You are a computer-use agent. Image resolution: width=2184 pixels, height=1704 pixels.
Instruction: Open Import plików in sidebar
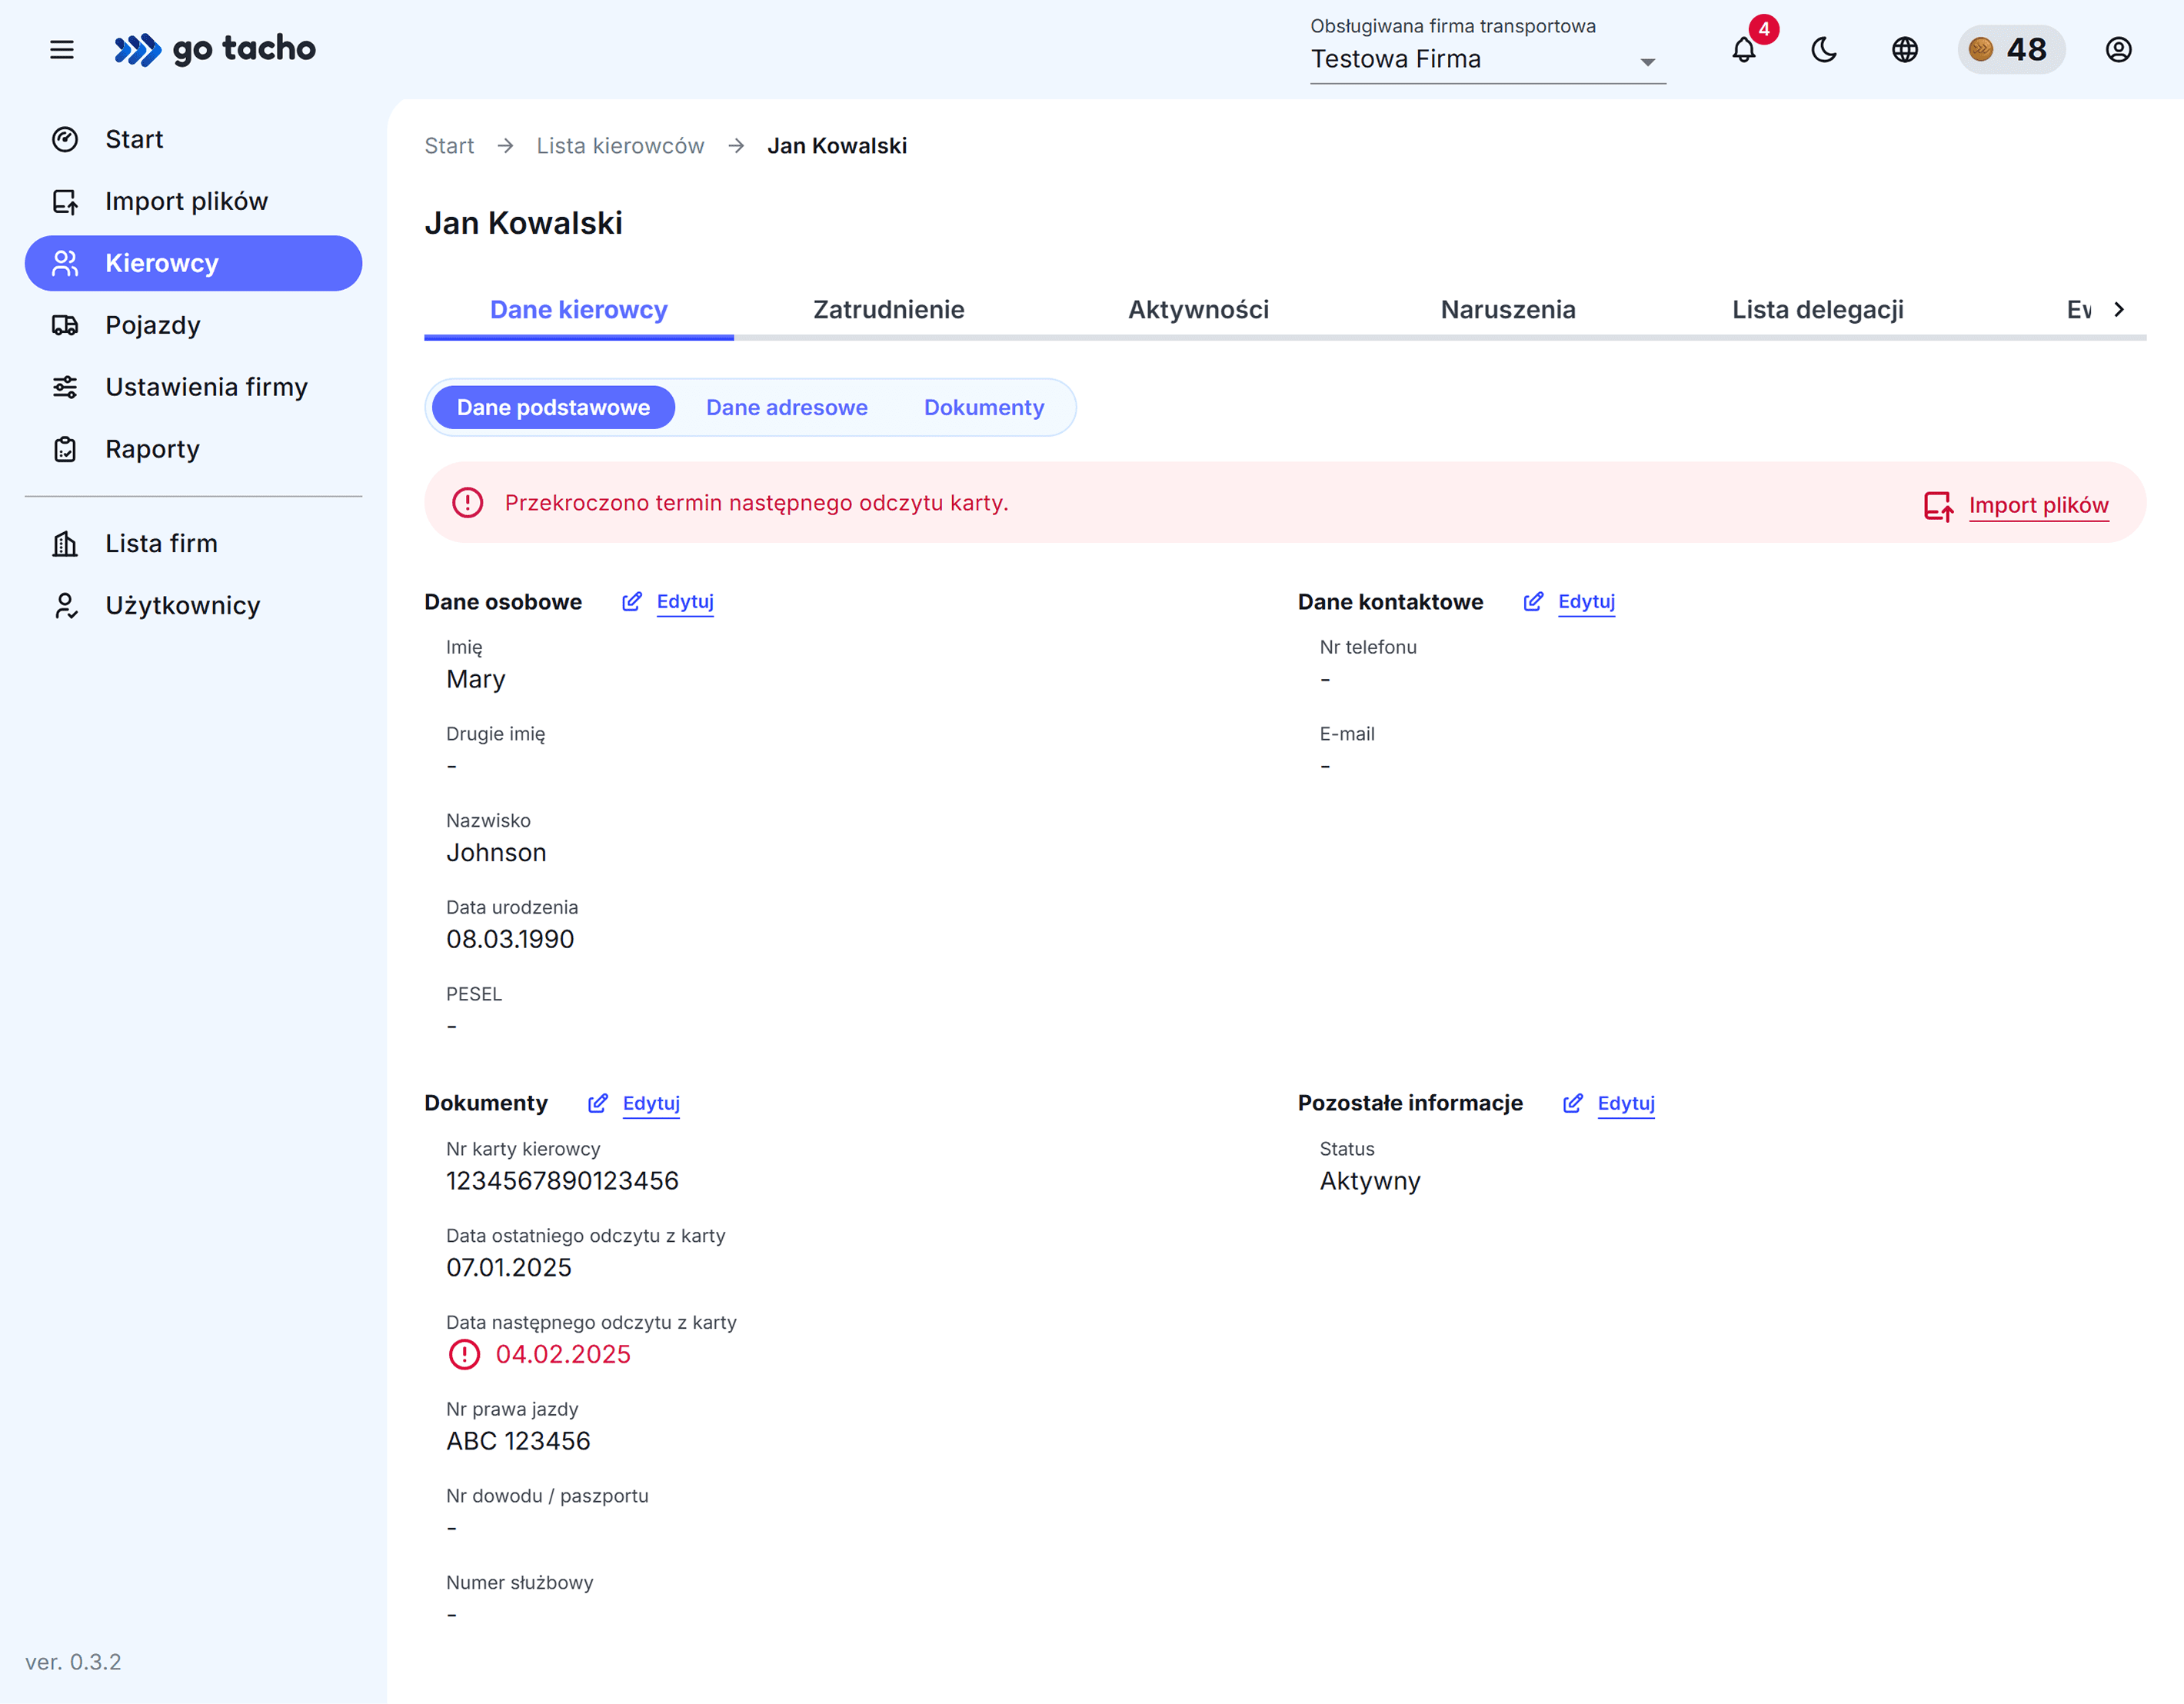pyautogui.click(x=193, y=201)
